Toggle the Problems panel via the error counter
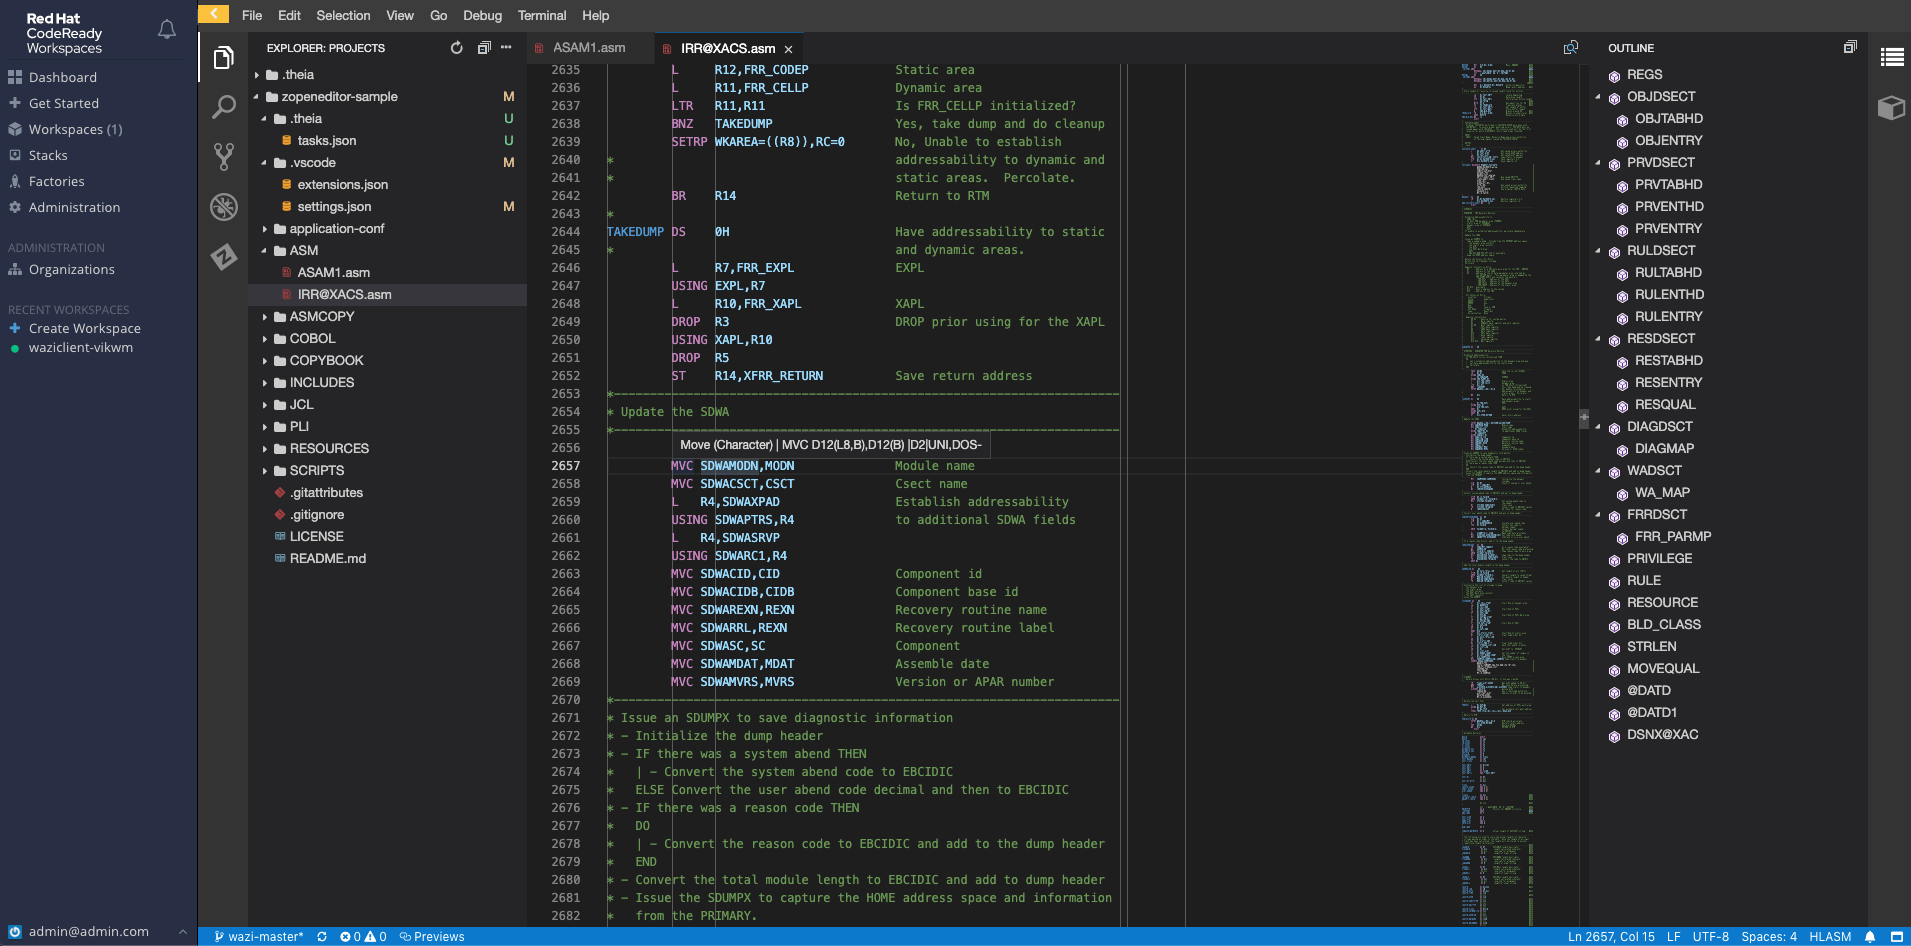Image resolution: width=1911 pixels, height=946 pixels. pos(363,937)
